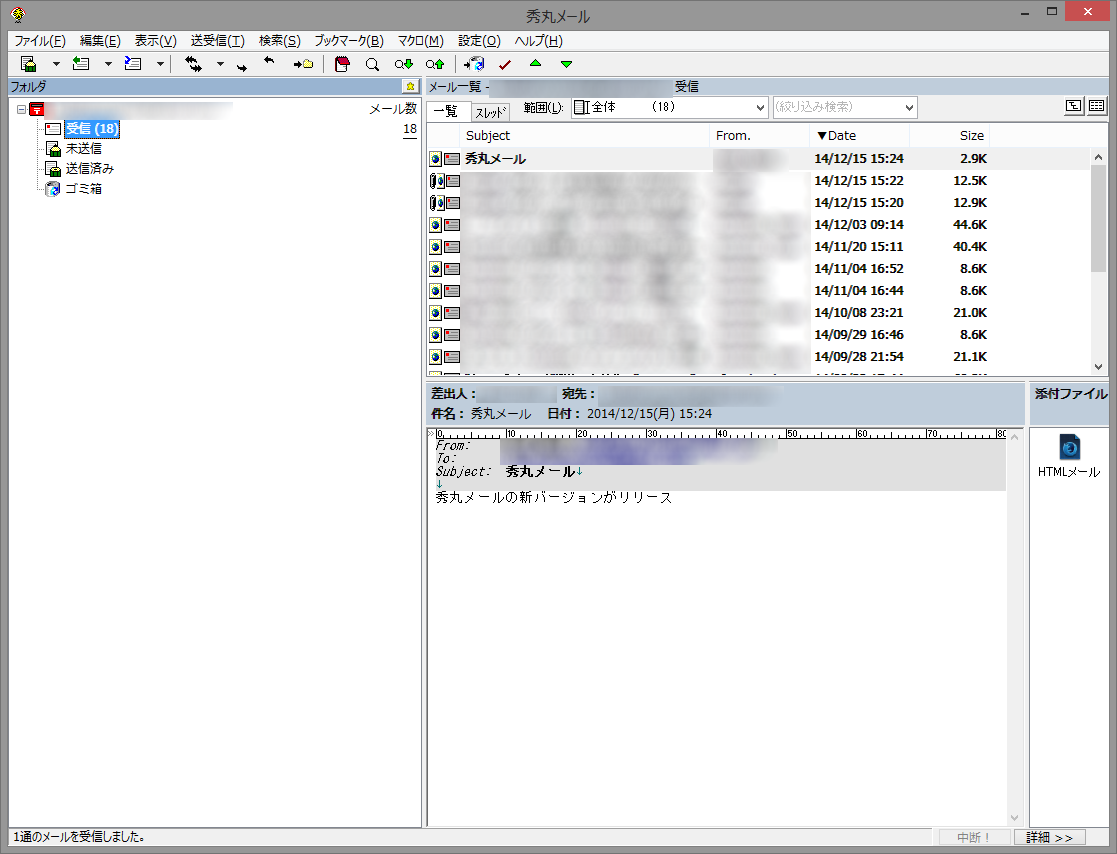Open the HTMLメール attachment icon

pyautogui.click(x=1069, y=456)
